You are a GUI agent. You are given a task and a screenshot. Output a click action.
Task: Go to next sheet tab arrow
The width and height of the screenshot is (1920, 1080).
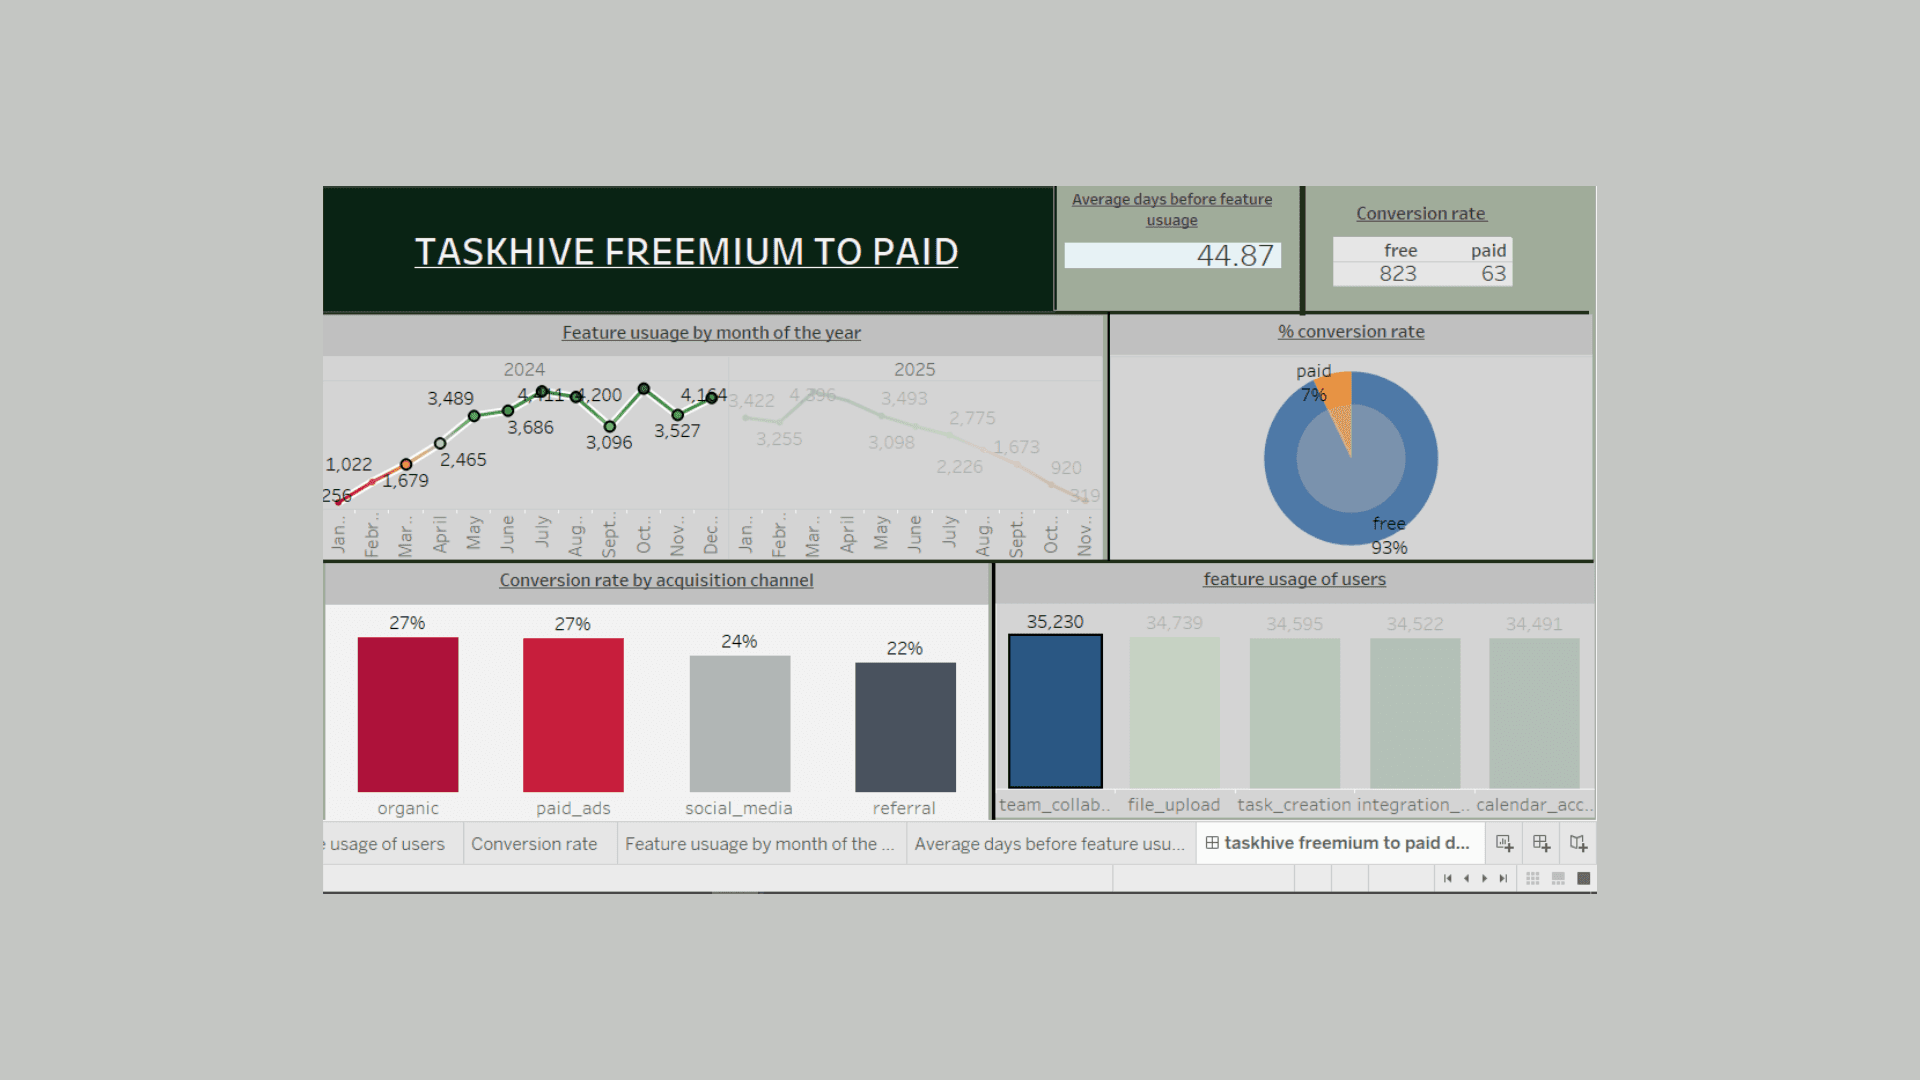[x=1485, y=878]
